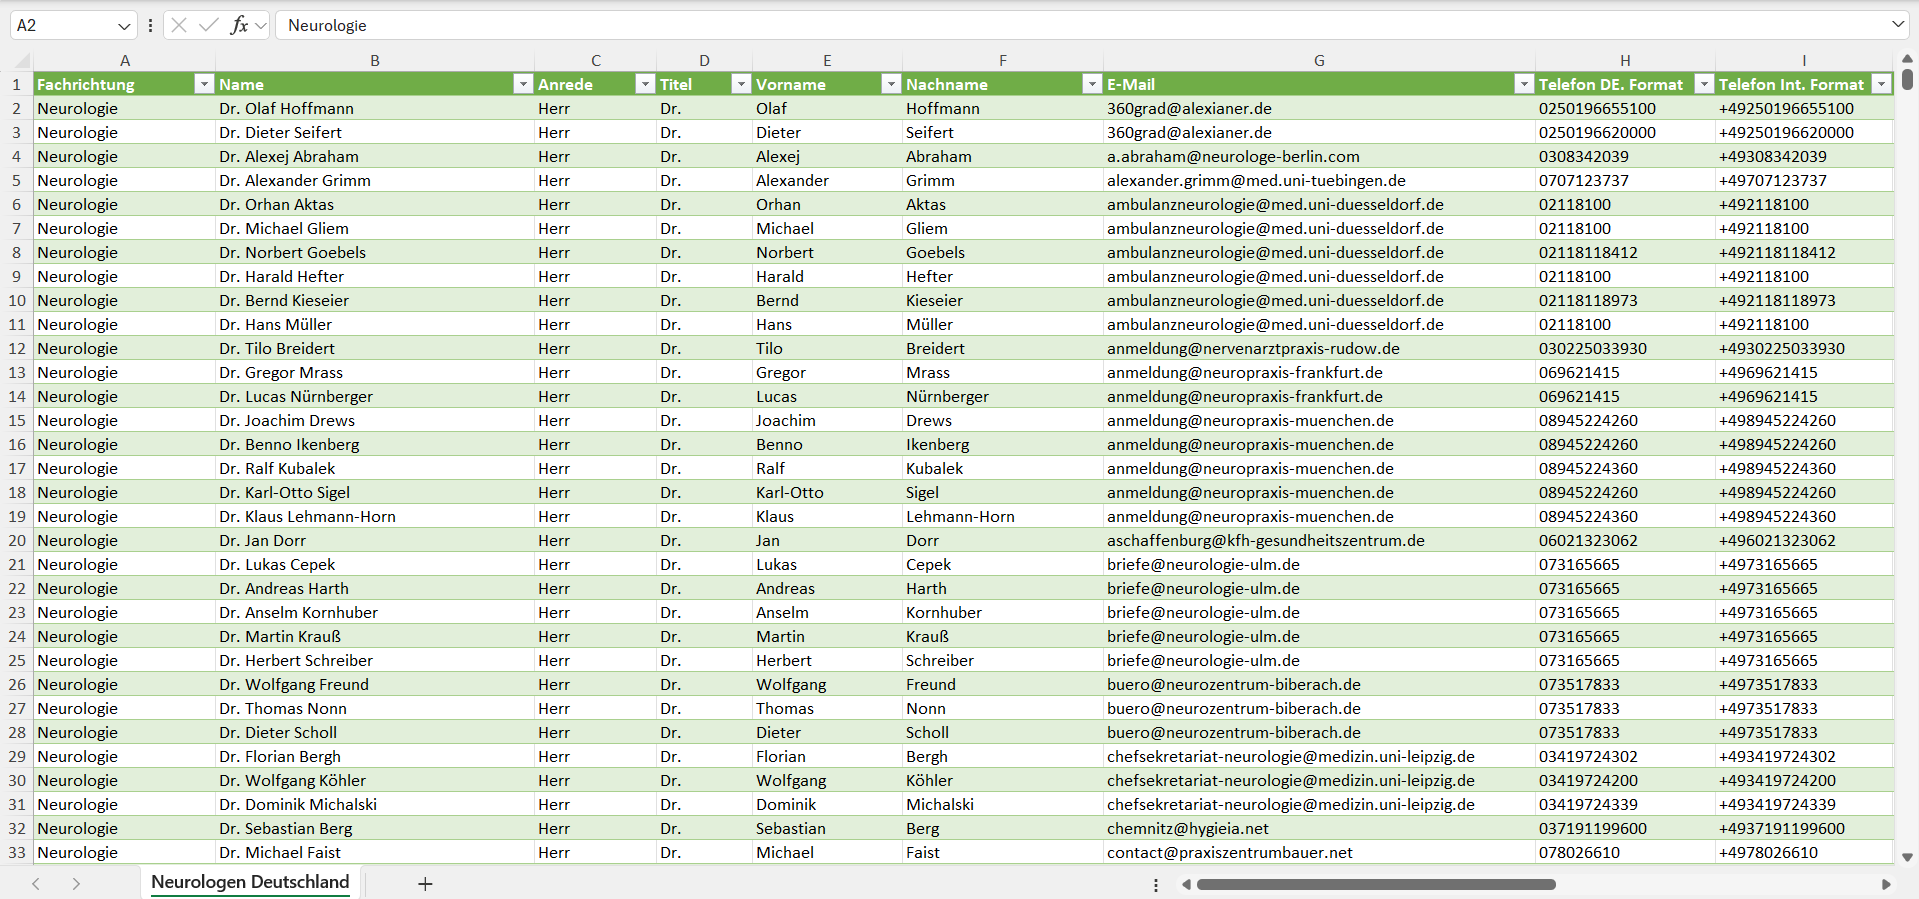The width and height of the screenshot is (1919, 899).
Task: Select column G header
Action: tap(1319, 61)
